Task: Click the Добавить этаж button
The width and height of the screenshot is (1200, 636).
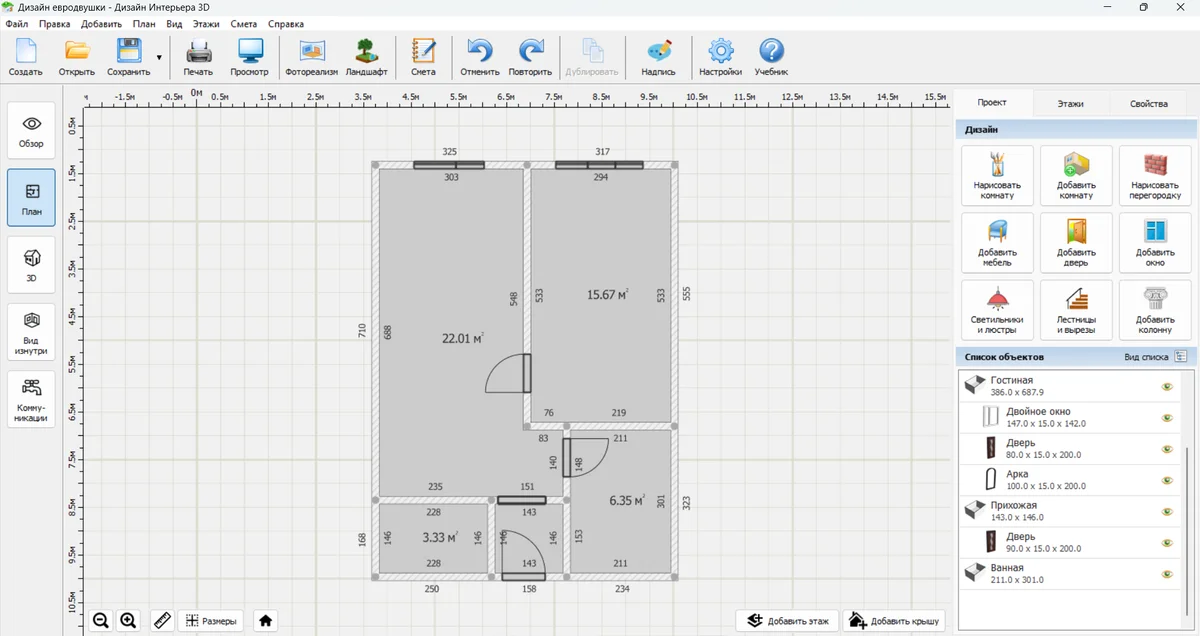Action: coord(788,621)
